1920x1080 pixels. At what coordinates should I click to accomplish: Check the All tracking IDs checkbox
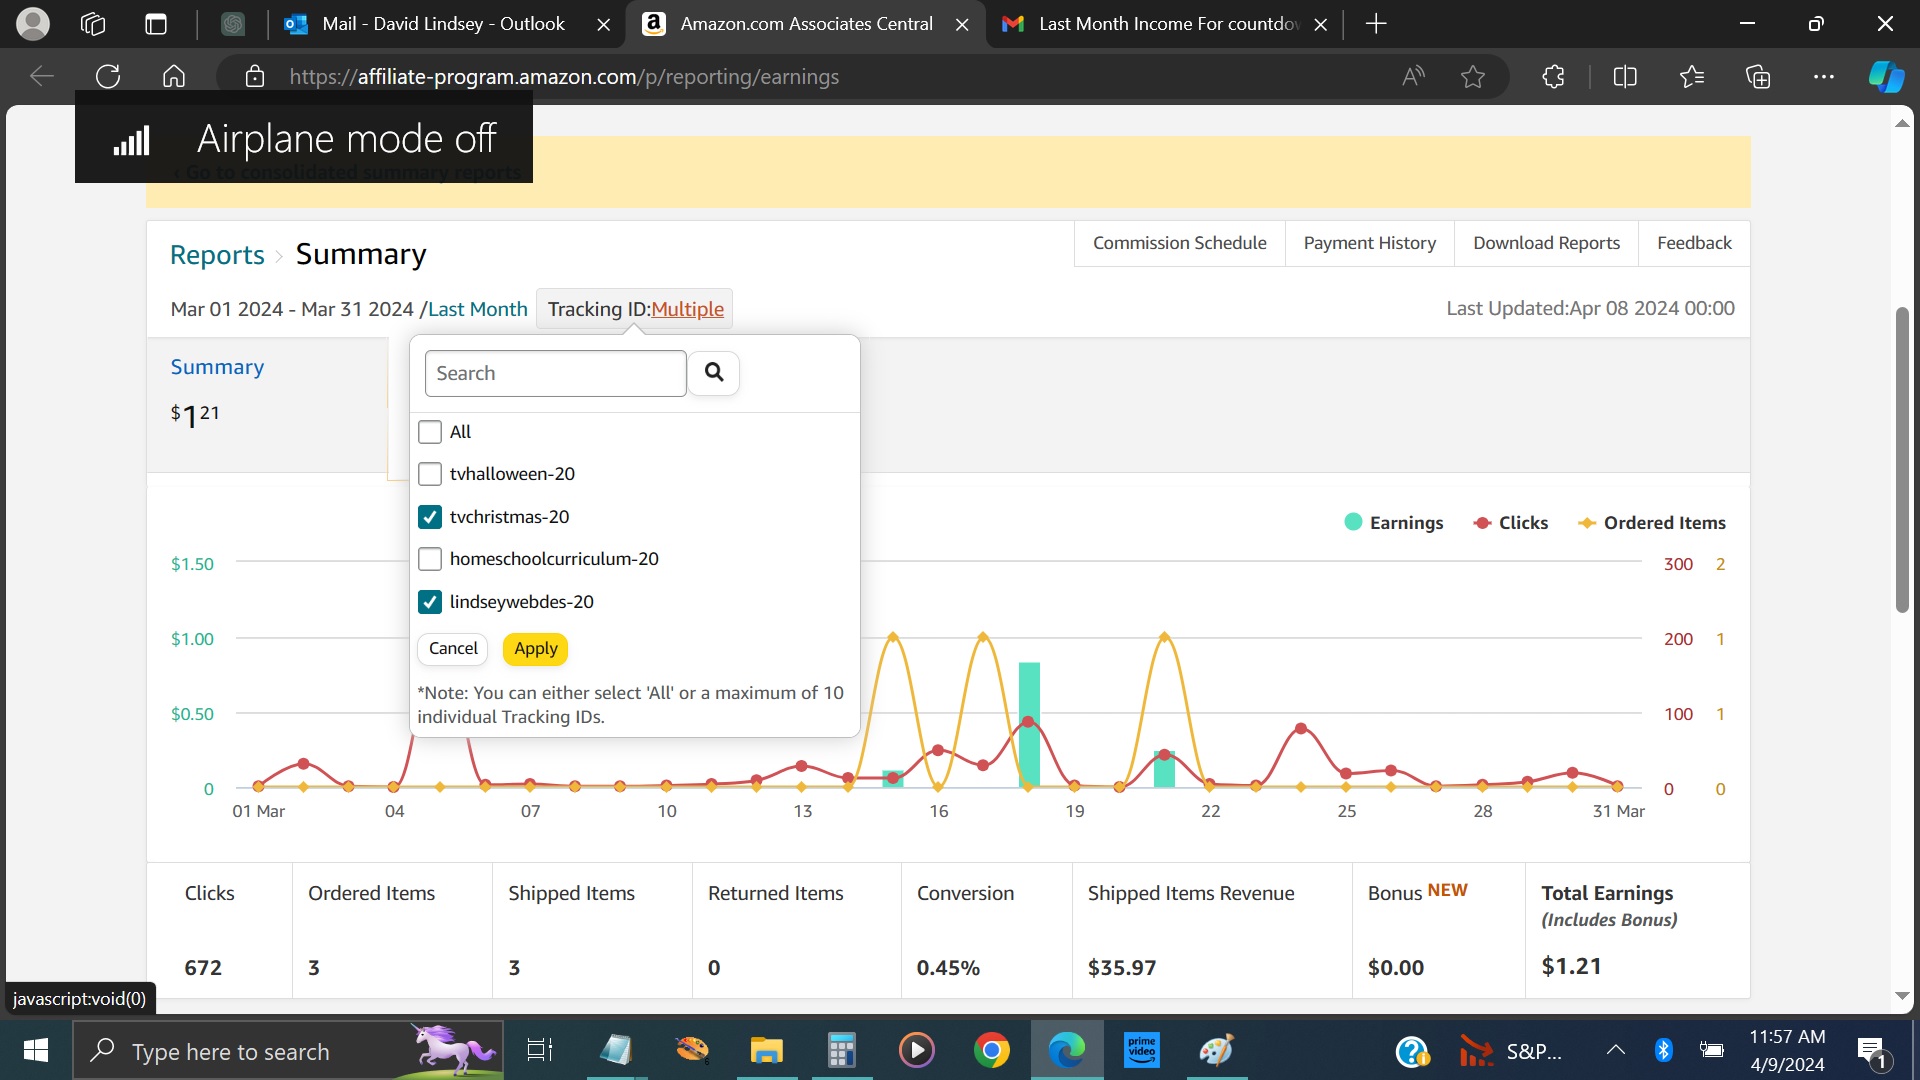click(x=430, y=432)
